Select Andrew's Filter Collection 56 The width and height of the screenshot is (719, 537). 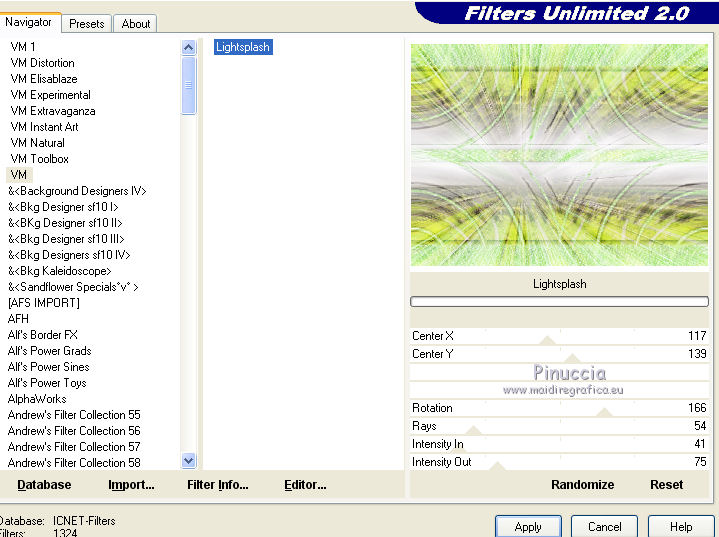coord(74,431)
